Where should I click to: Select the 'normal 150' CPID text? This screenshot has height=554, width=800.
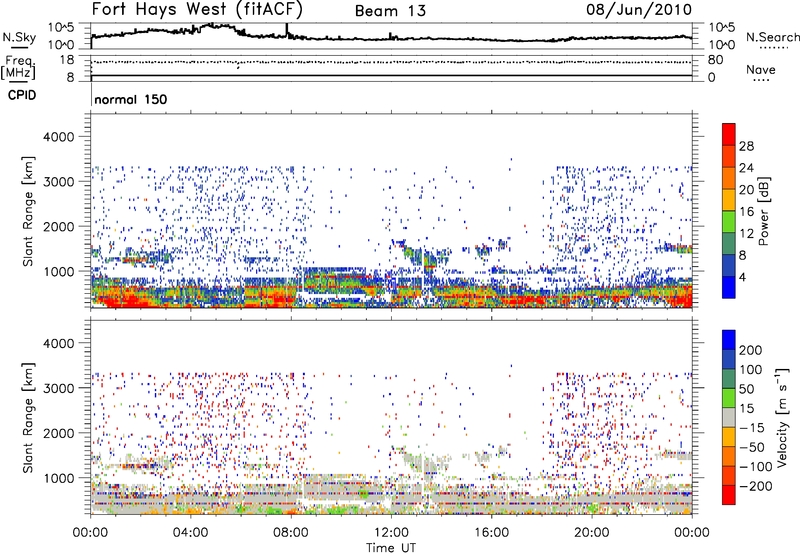[131, 99]
